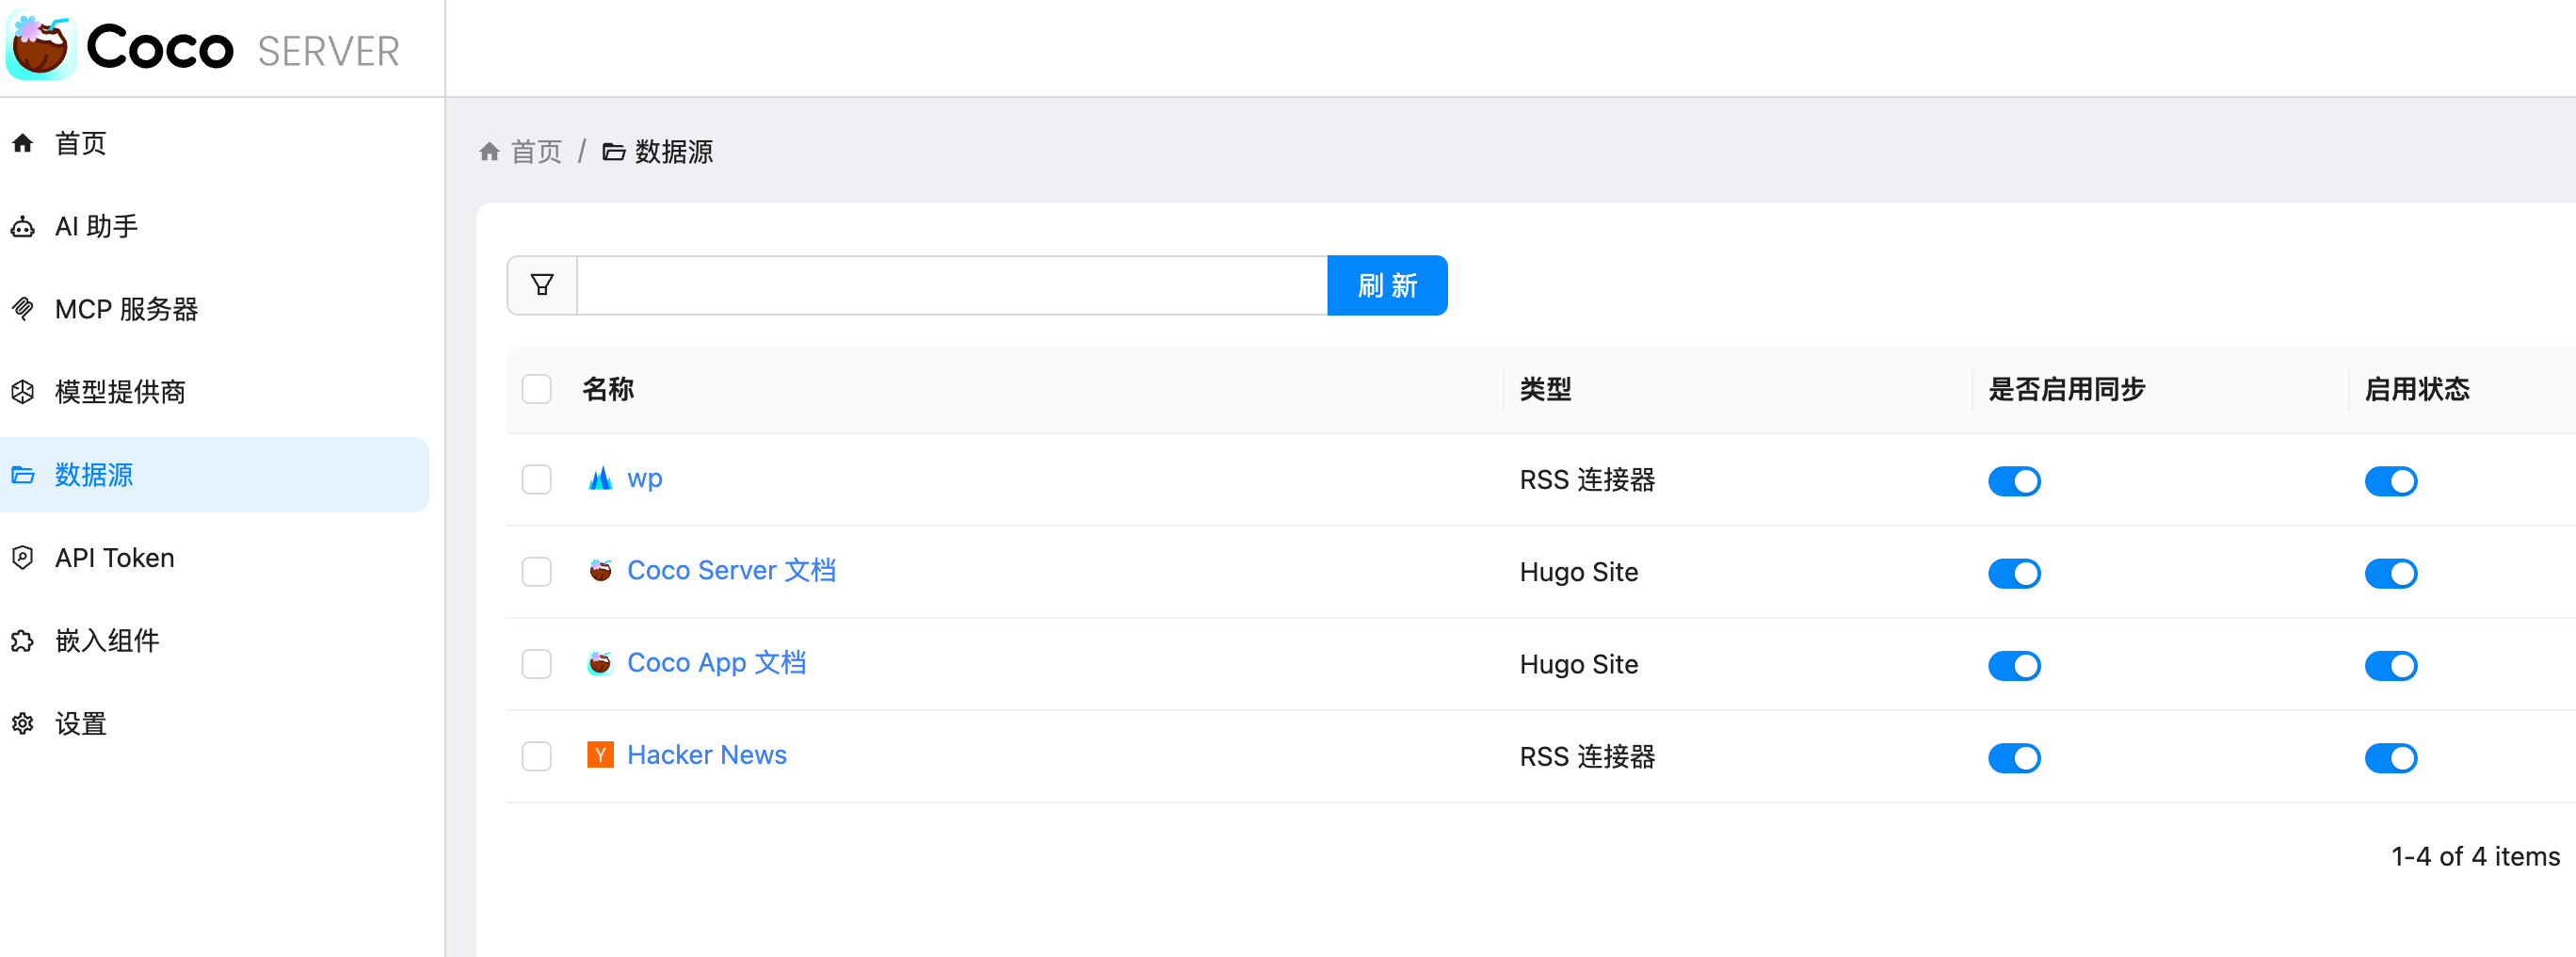Screen dimensions: 2576x957
Task: Click the 首页 breadcrumb link
Action: coord(537,152)
